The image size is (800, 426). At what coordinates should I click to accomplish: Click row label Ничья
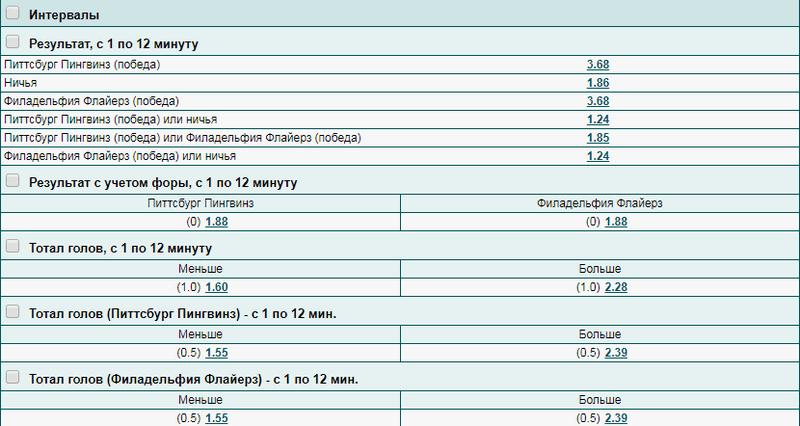coord(20,83)
